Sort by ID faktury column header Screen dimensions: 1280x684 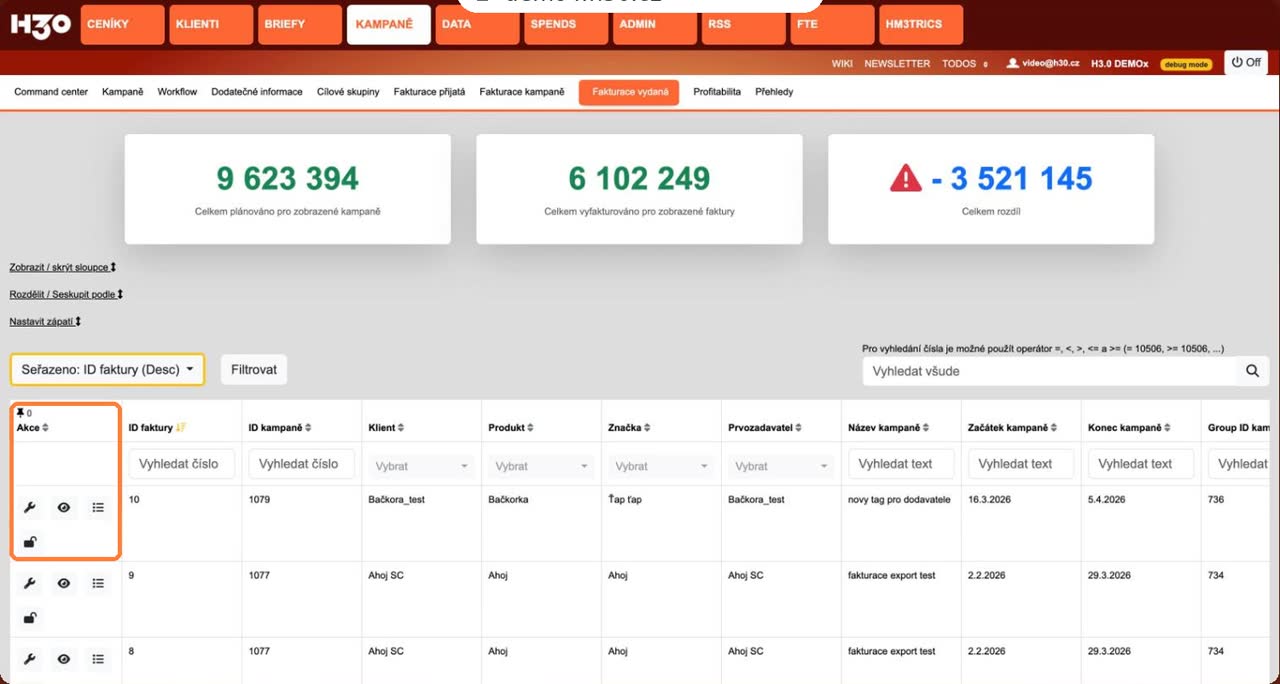[157, 428]
